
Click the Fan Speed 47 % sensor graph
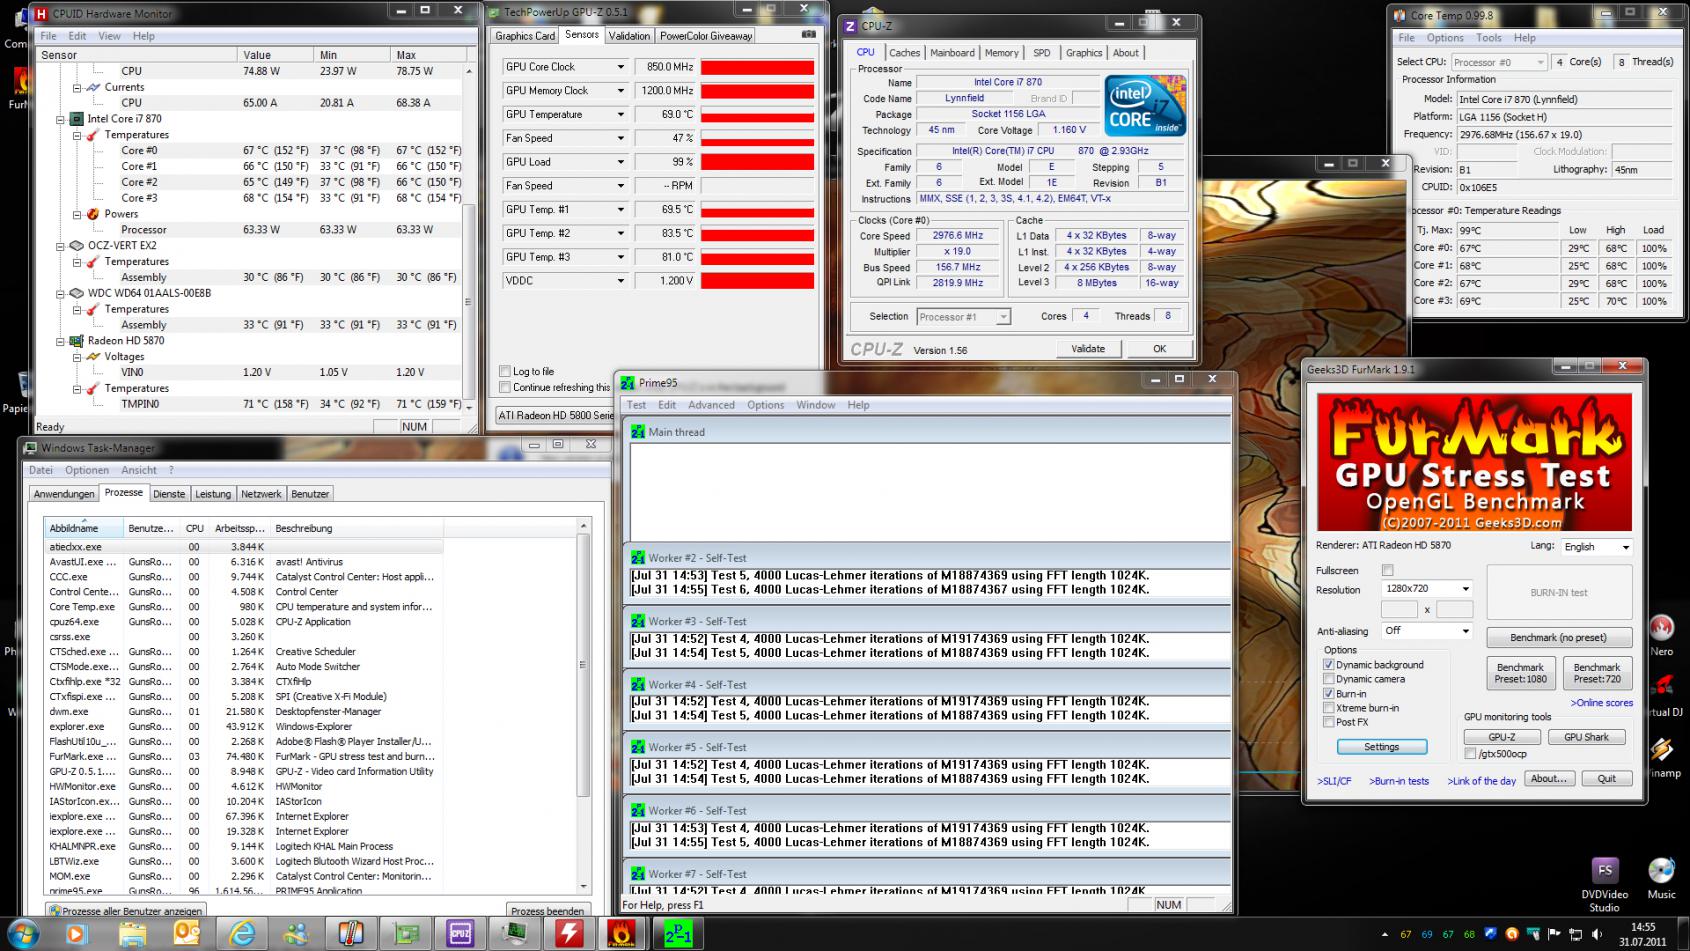coord(757,138)
